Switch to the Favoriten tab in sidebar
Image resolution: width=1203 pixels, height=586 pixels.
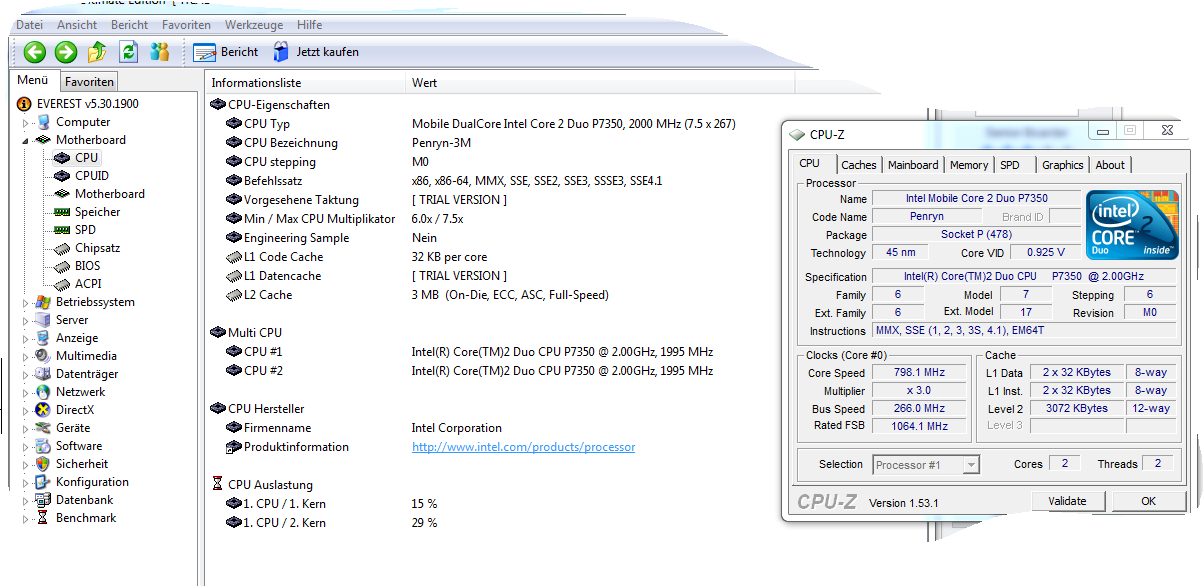click(x=90, y=82)
